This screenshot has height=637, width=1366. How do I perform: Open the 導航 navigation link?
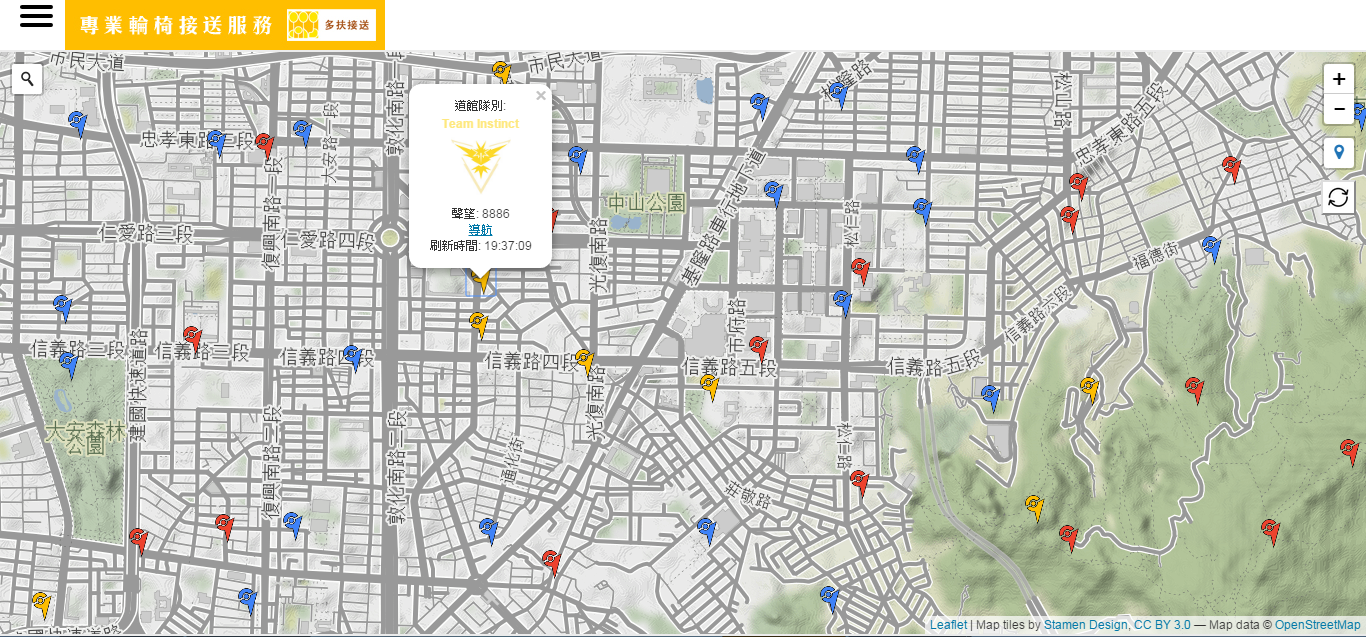tap(480, 230)
